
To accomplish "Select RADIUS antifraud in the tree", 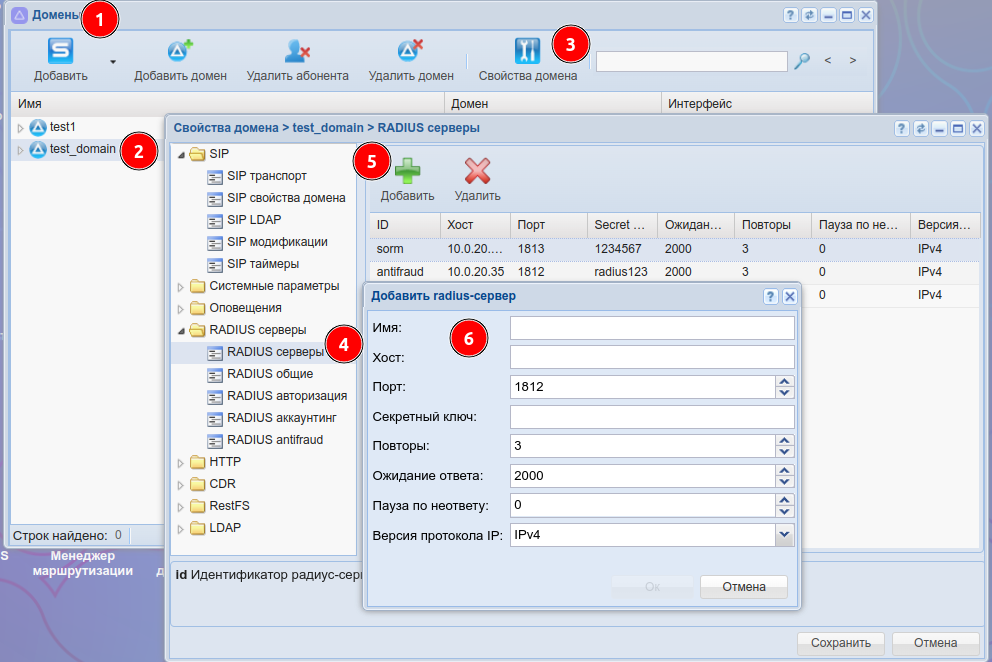I will point(274,440).
